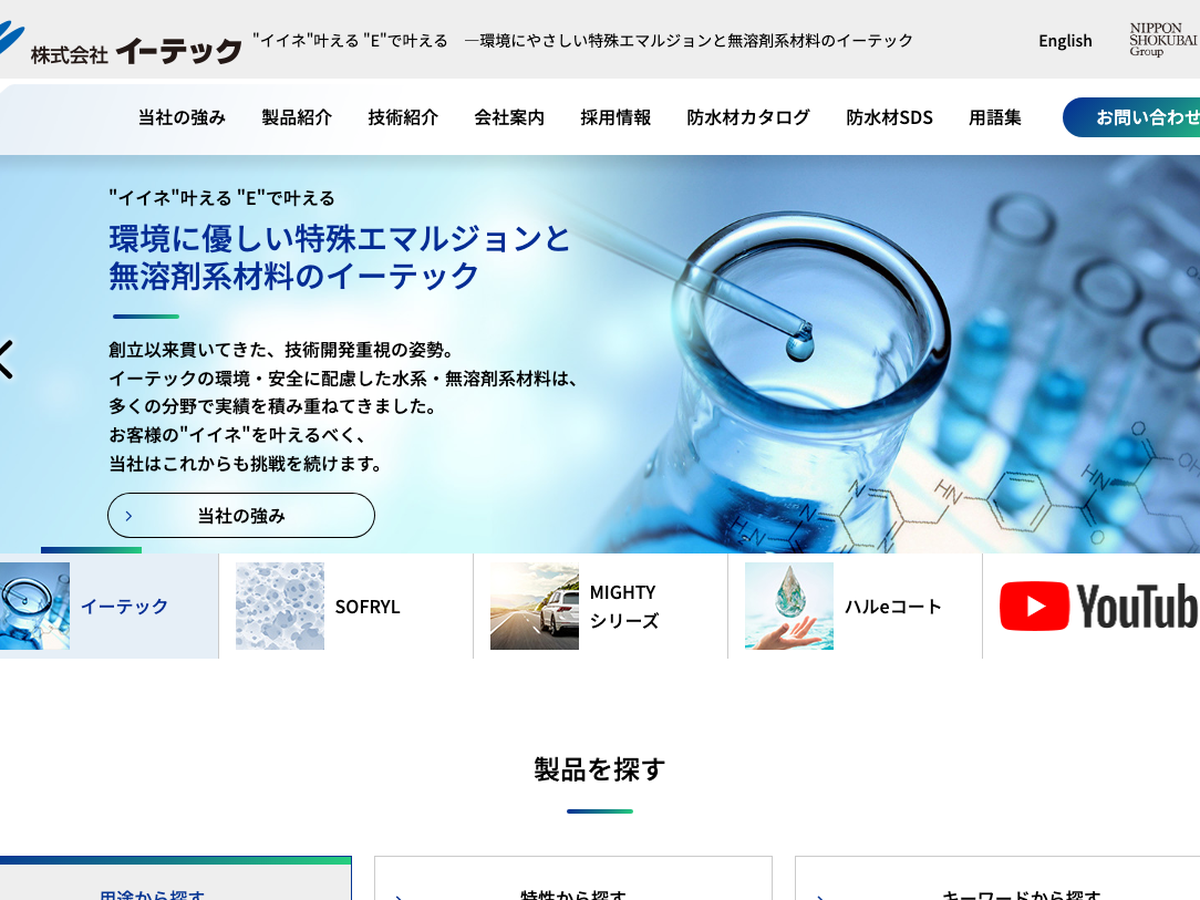Go to previous slide with left arrow
The width and height of the screenshot is (1200, 900).
coord(6,359)
